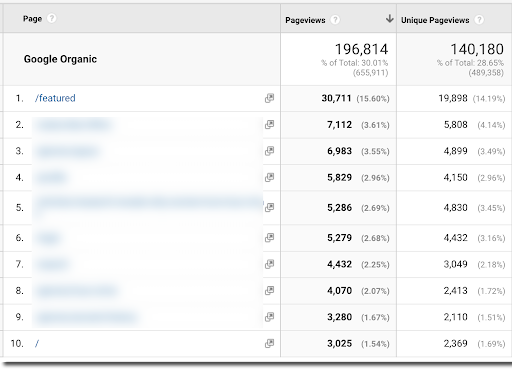Click the sort descending arrow in Pageviews column
The width and height of the screenshot is (512, 369).
pyautogui.click(x=389, y=19)
